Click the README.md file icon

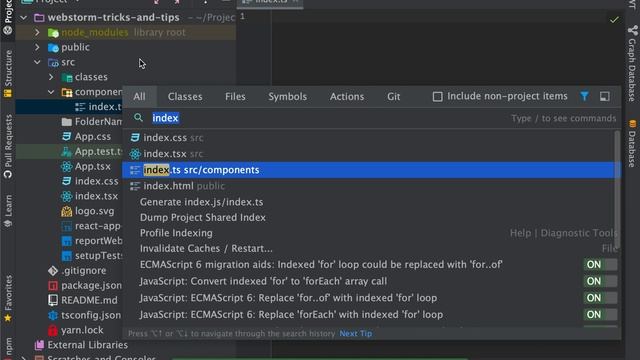(x=53, y=300)
